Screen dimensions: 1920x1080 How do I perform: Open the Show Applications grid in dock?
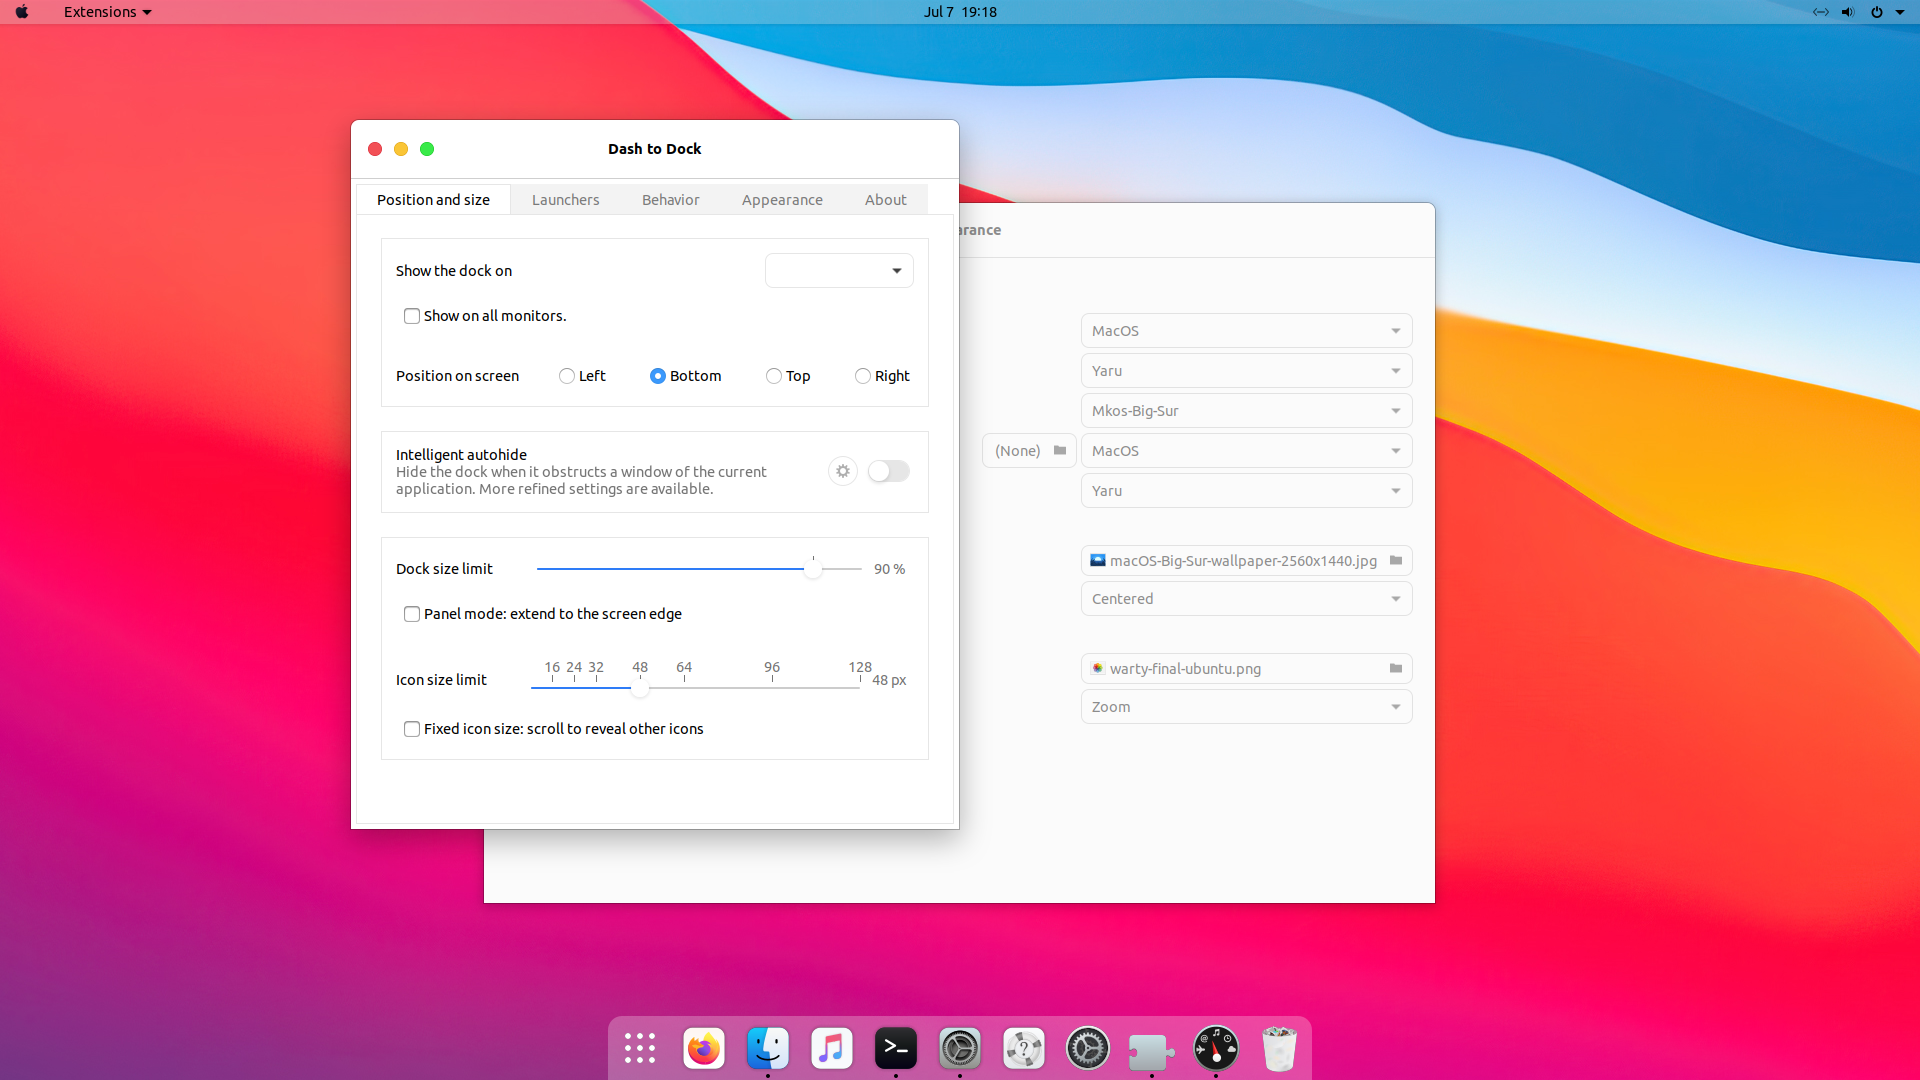(640, 1048)
